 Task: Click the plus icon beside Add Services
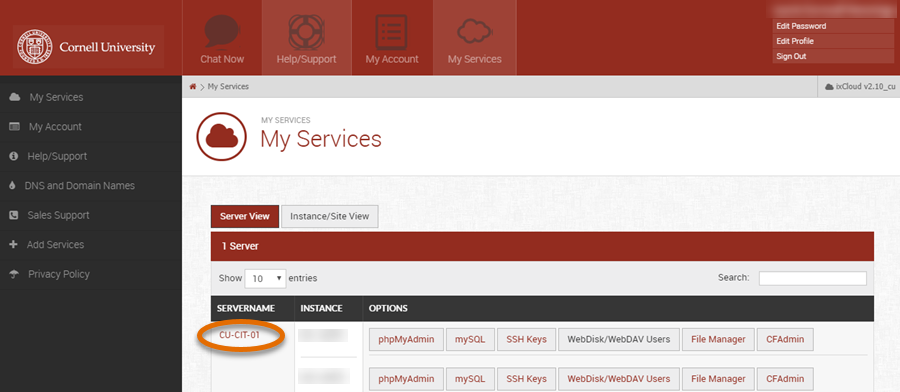point(14,244)
